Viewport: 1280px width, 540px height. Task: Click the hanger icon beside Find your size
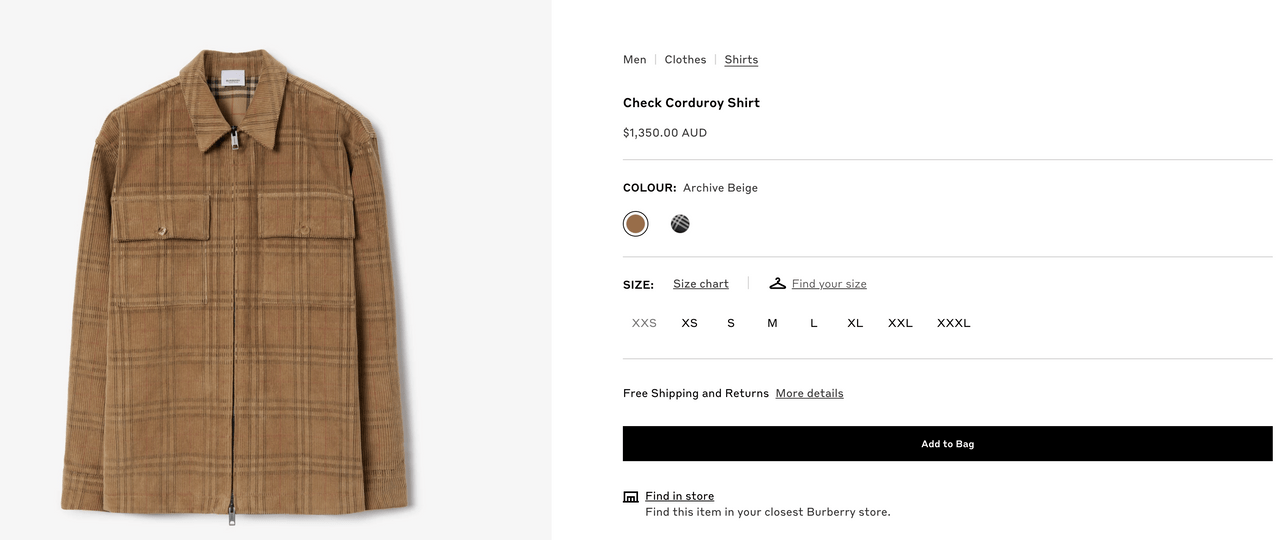click(x=777, y=283)
